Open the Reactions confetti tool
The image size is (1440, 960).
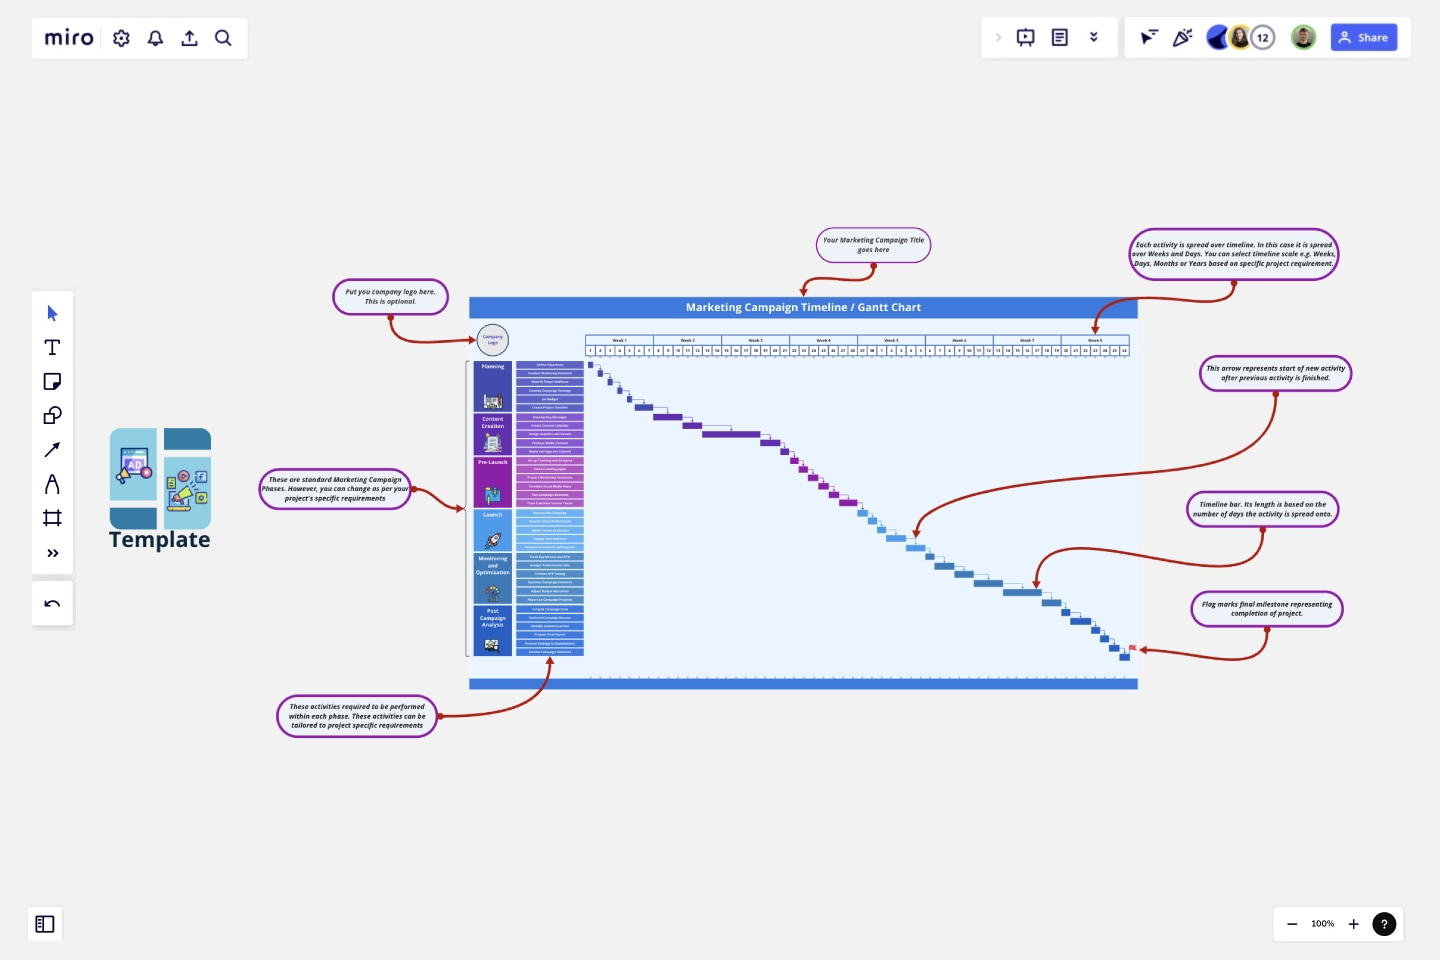(x=1184, y=37)
